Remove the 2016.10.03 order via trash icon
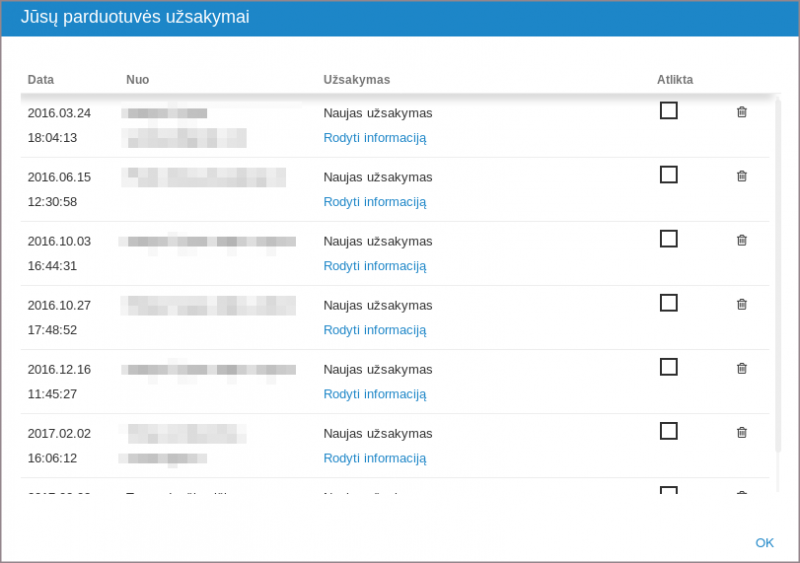 point(741,240)
